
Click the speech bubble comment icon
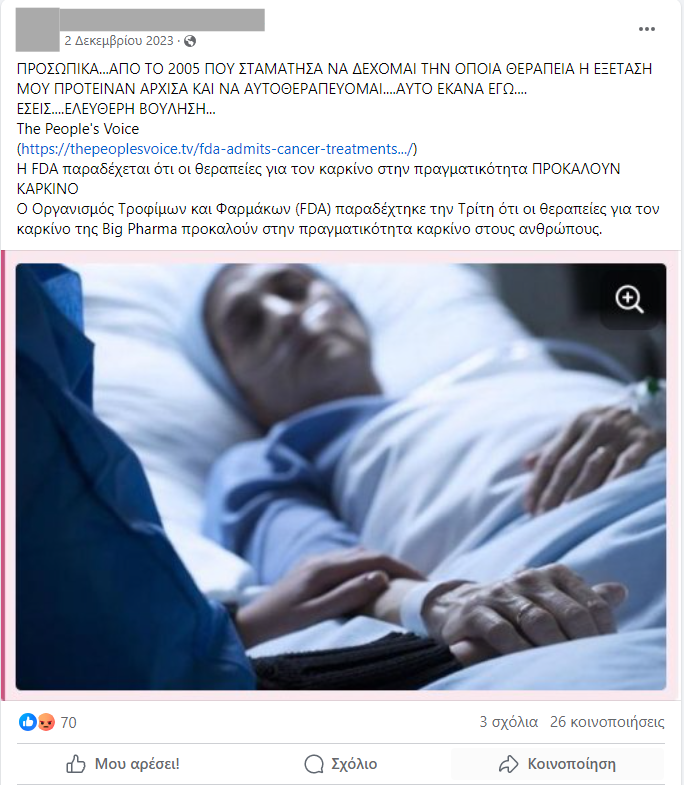pos(314,764)
